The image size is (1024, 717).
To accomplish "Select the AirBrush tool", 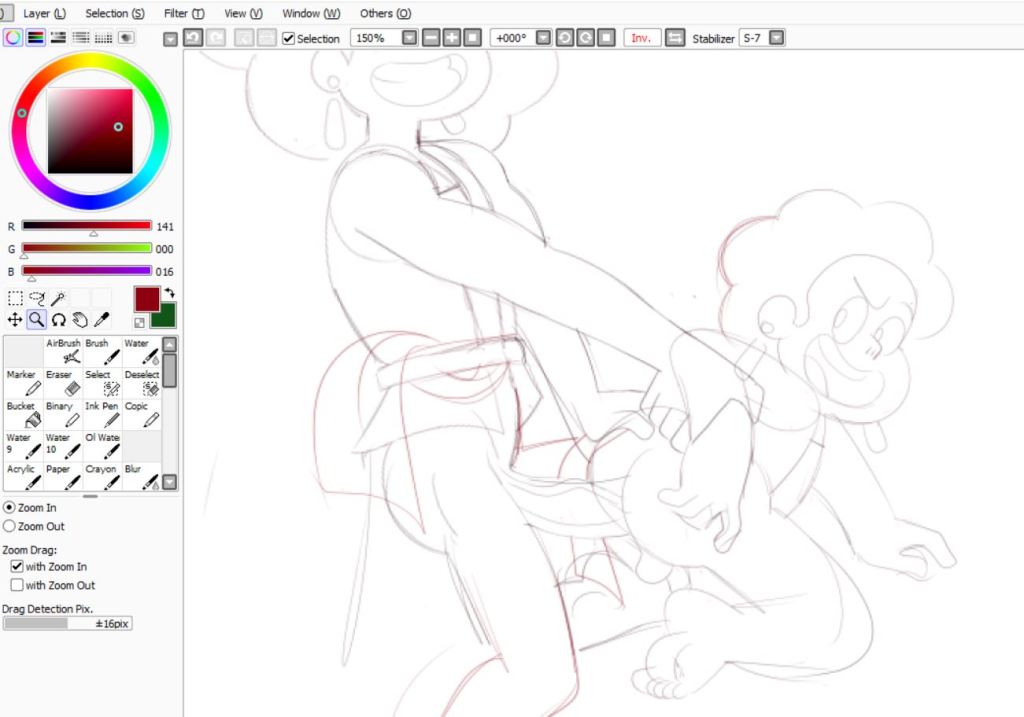I will [65, 351].
